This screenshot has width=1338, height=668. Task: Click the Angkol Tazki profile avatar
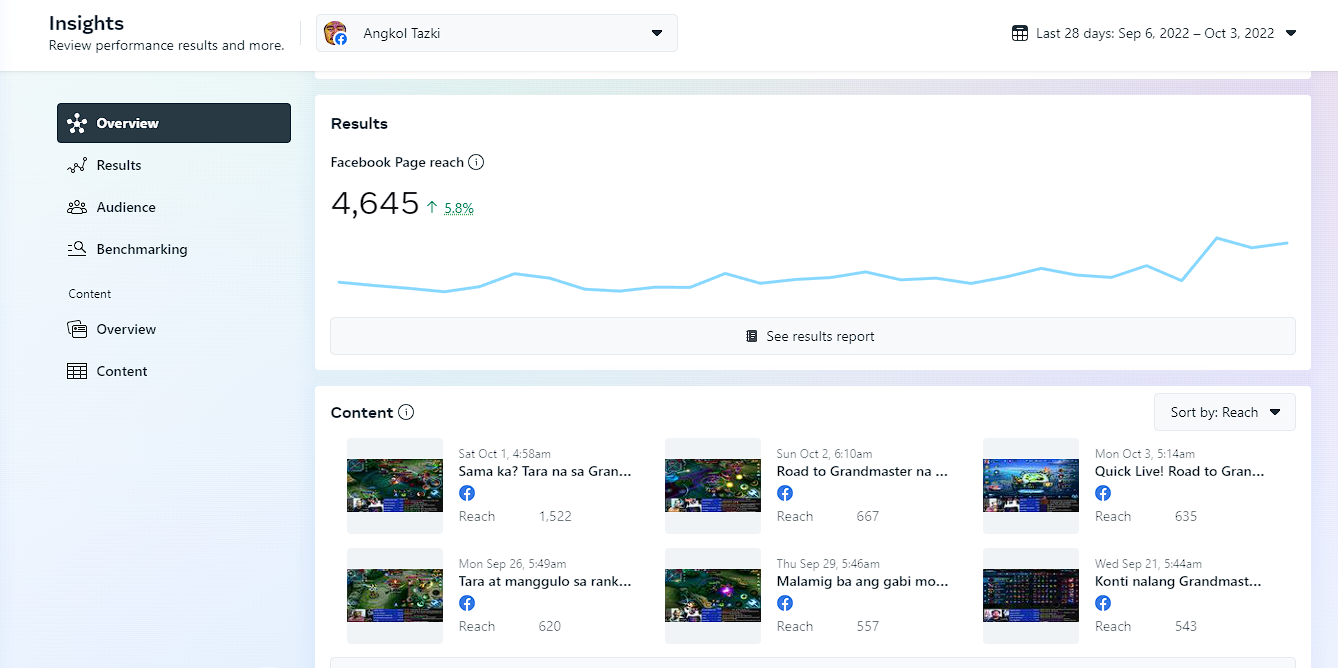[x=335, y=33]
